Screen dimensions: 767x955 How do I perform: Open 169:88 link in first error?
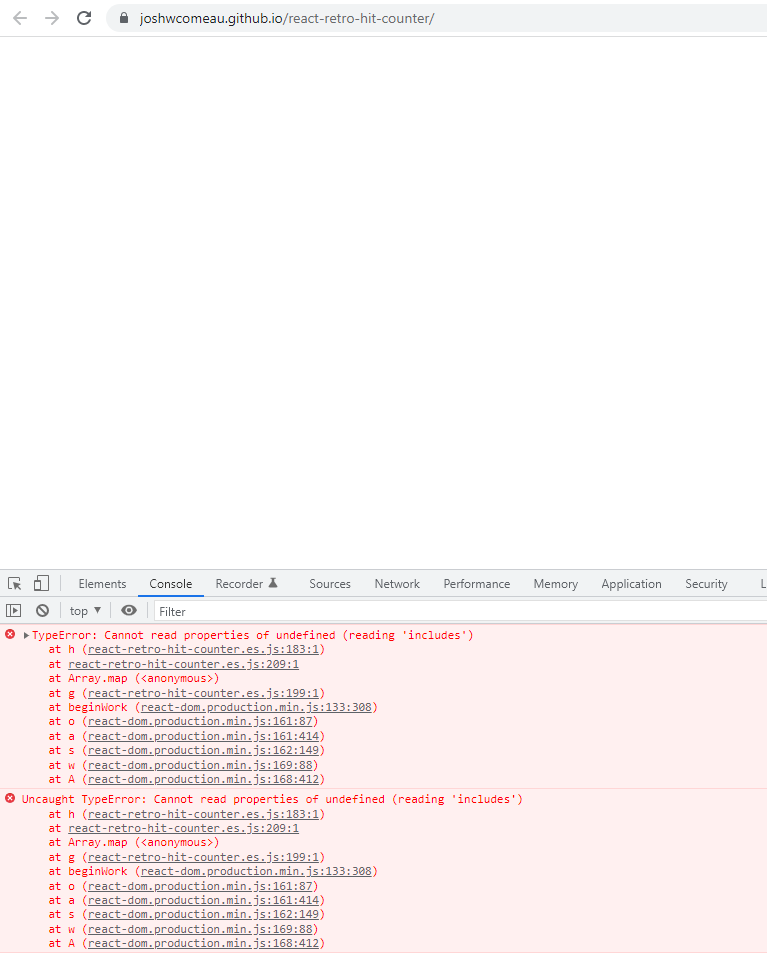pyautogui.click(x=200, y=765)
